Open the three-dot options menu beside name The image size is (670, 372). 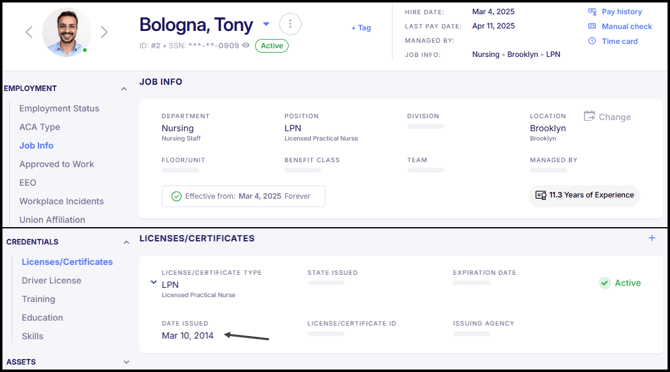pyautogui.click(x=290, y=24)
